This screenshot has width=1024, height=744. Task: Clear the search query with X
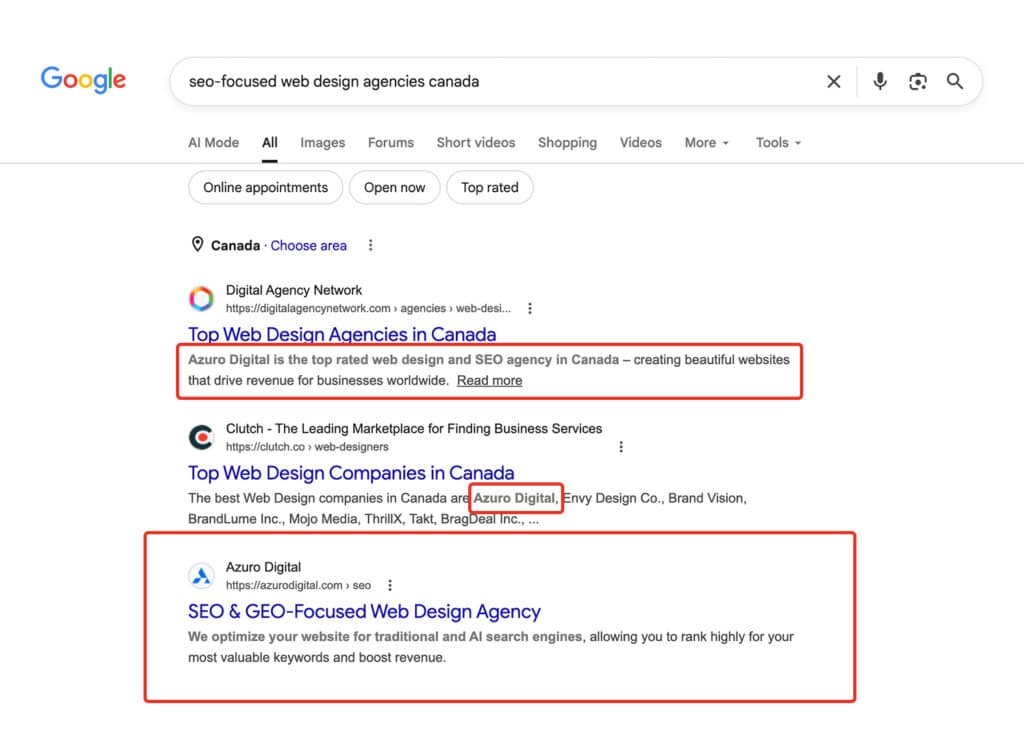833,82
